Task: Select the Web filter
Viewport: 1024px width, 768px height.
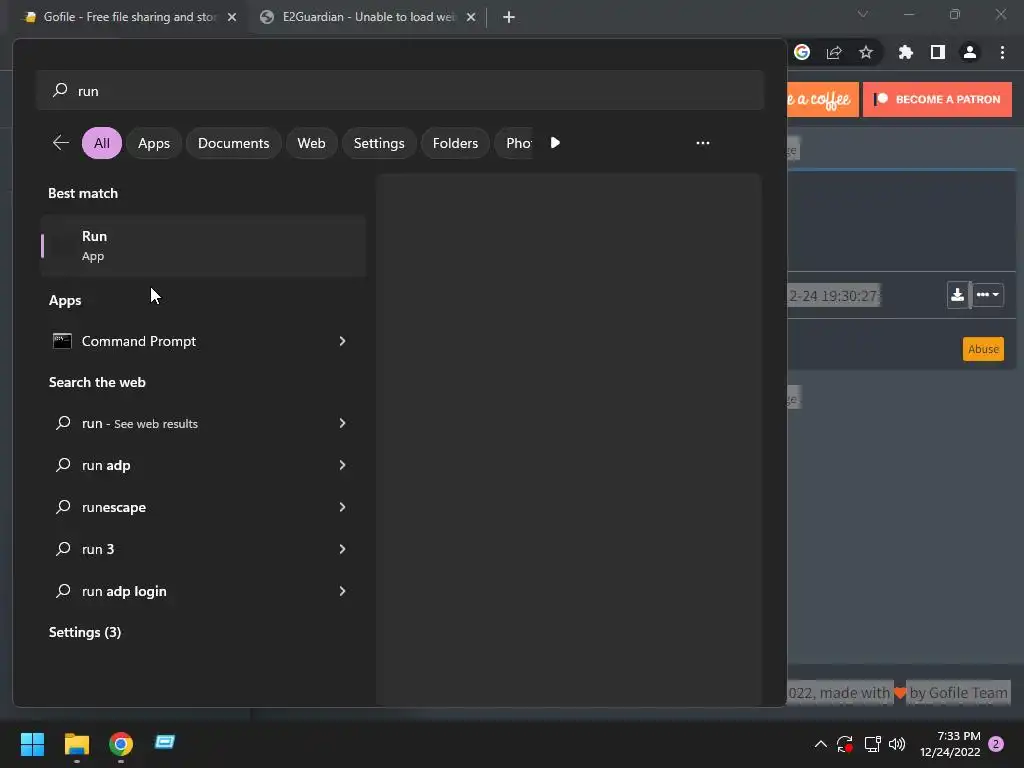Action: 312,143
